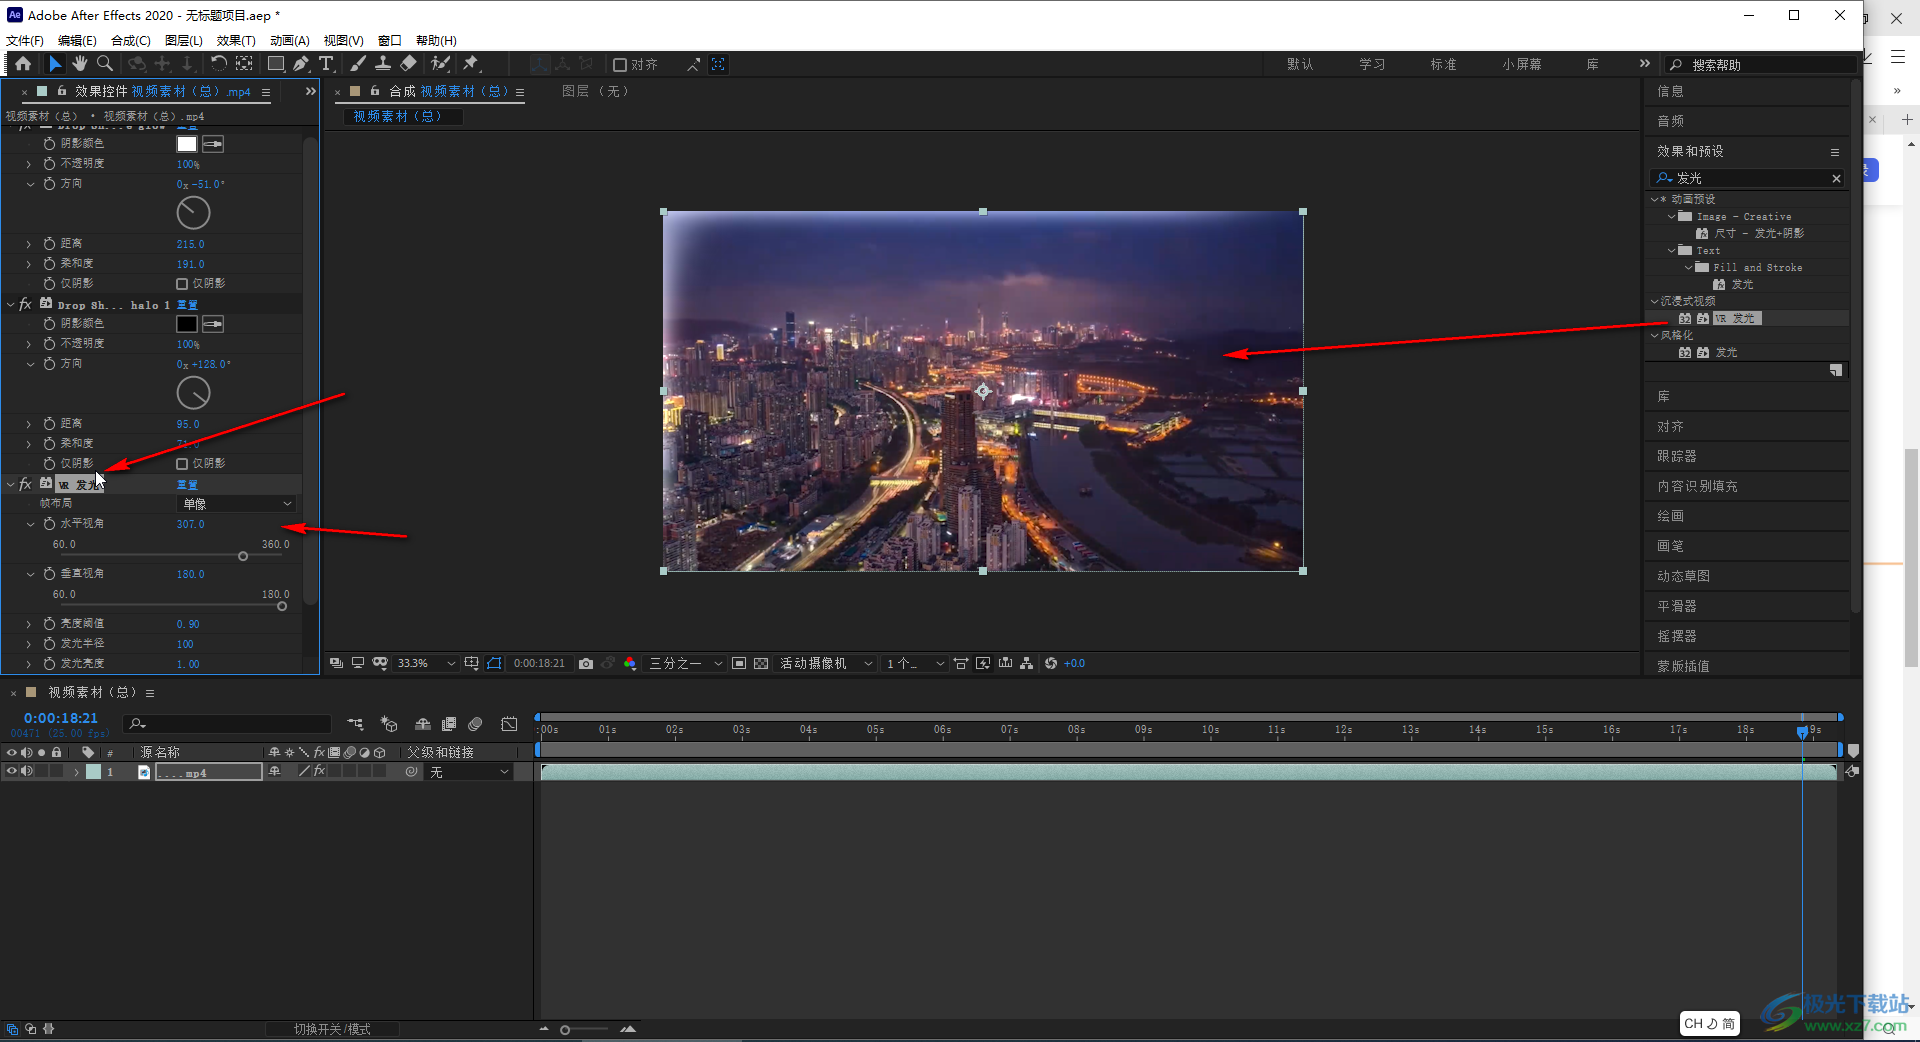This screenshot has height=1042, width=1920.
Task: Select the Roto Brush tool
Action: 440,64
